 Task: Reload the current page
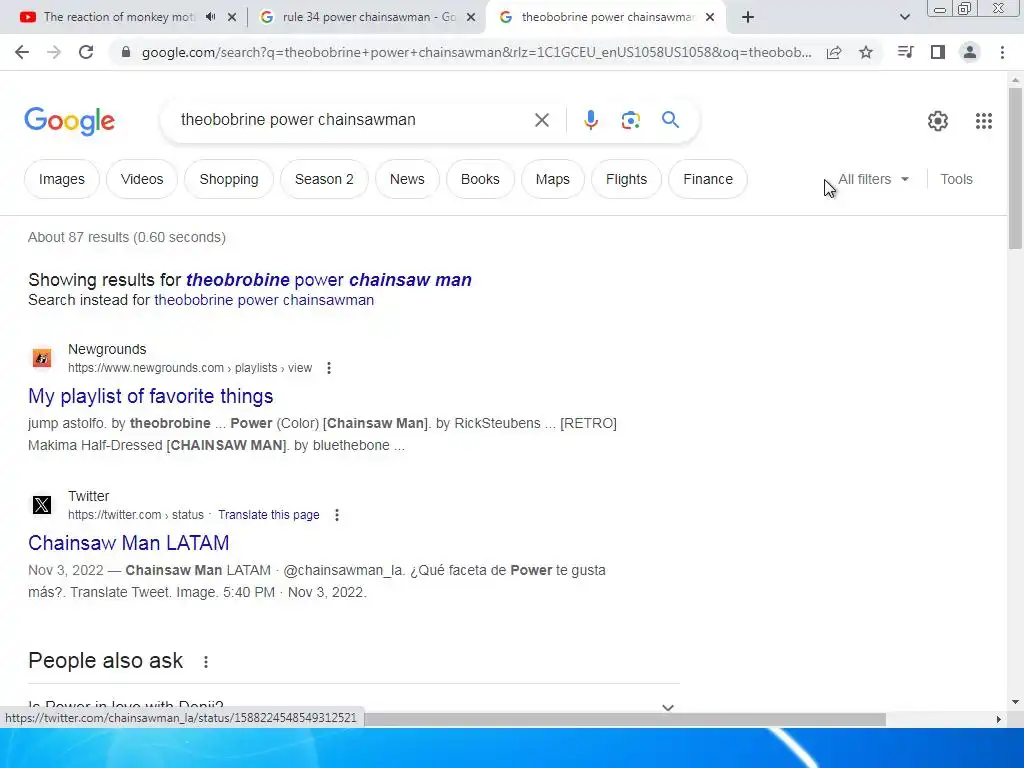(86, 52)
